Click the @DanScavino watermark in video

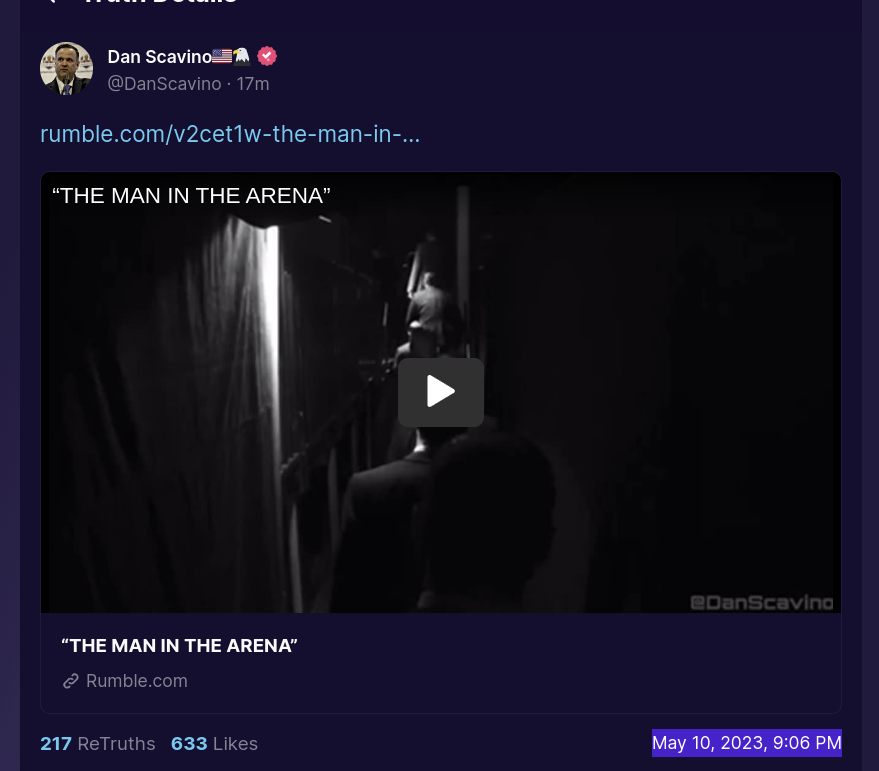761,602
